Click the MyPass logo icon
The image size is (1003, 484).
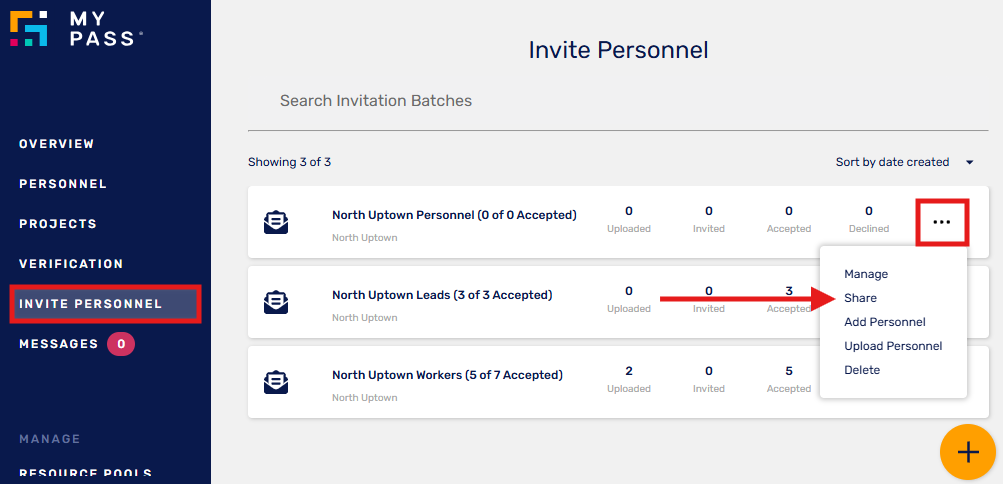29,28
